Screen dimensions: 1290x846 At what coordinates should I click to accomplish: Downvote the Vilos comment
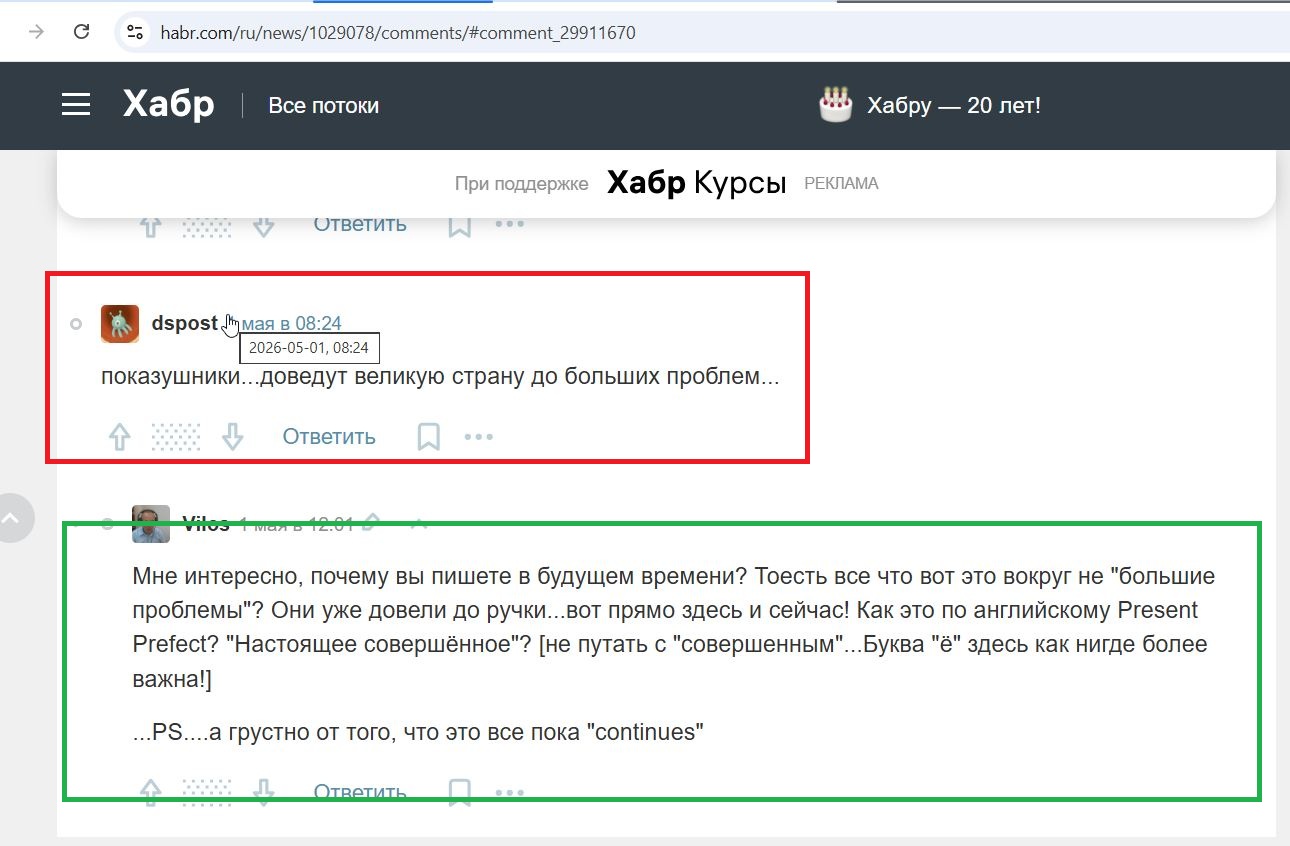click(263, 793)
